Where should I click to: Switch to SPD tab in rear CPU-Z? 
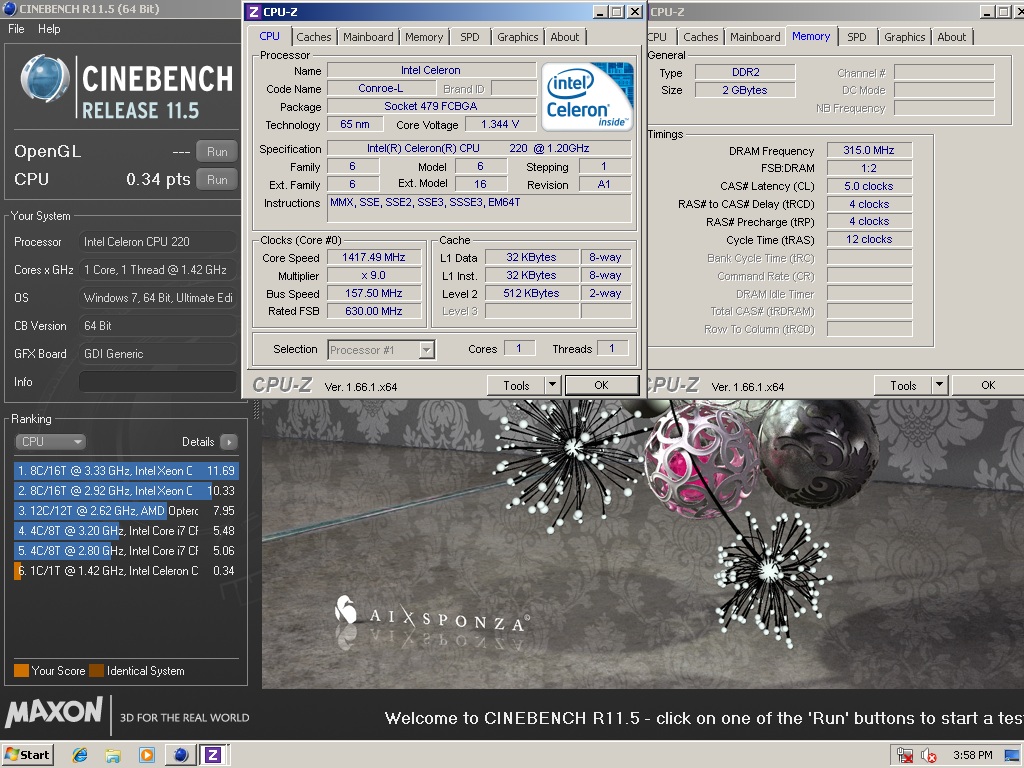[857, 37]
